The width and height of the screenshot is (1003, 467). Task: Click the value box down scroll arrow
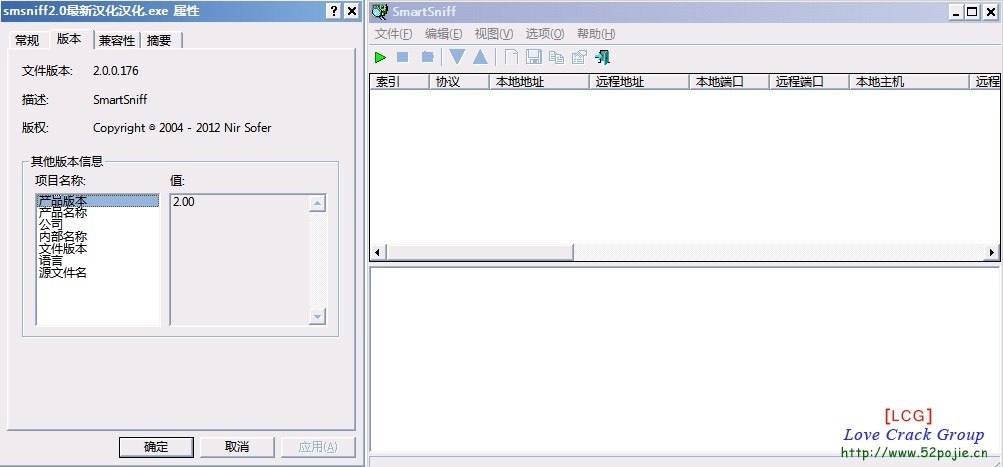[317, 316]
